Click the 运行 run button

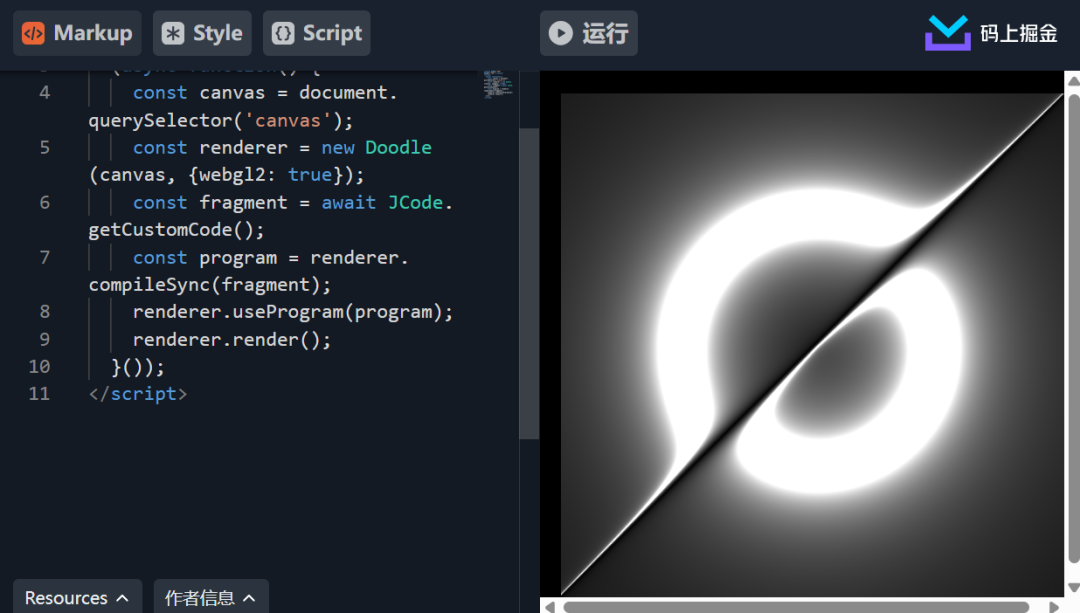coord(589,33)
